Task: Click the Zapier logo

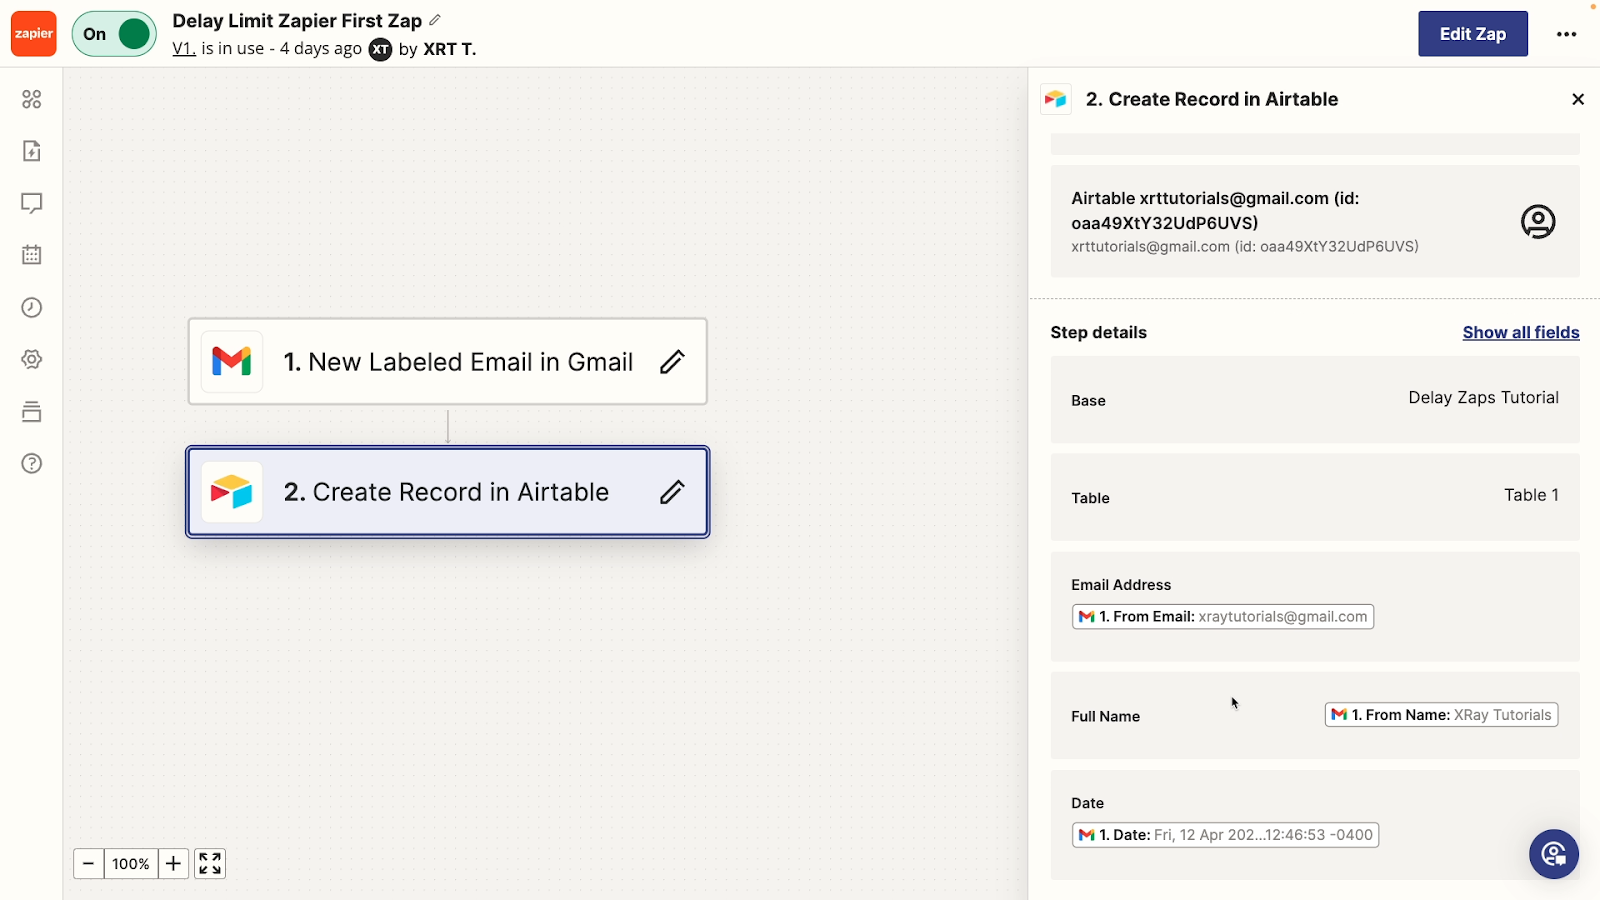Action: [x=33, y=34]
